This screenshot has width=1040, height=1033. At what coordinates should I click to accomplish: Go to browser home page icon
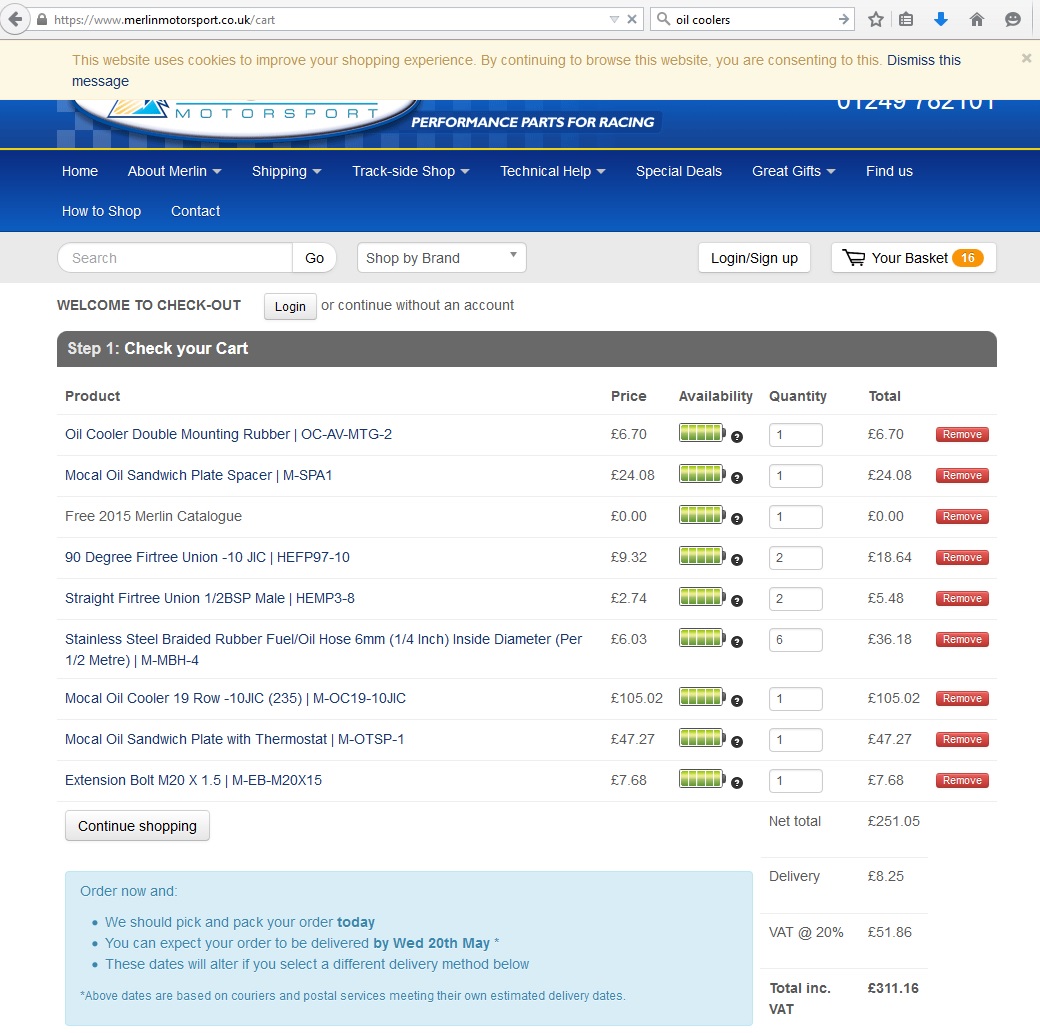(x=976, y=19)
